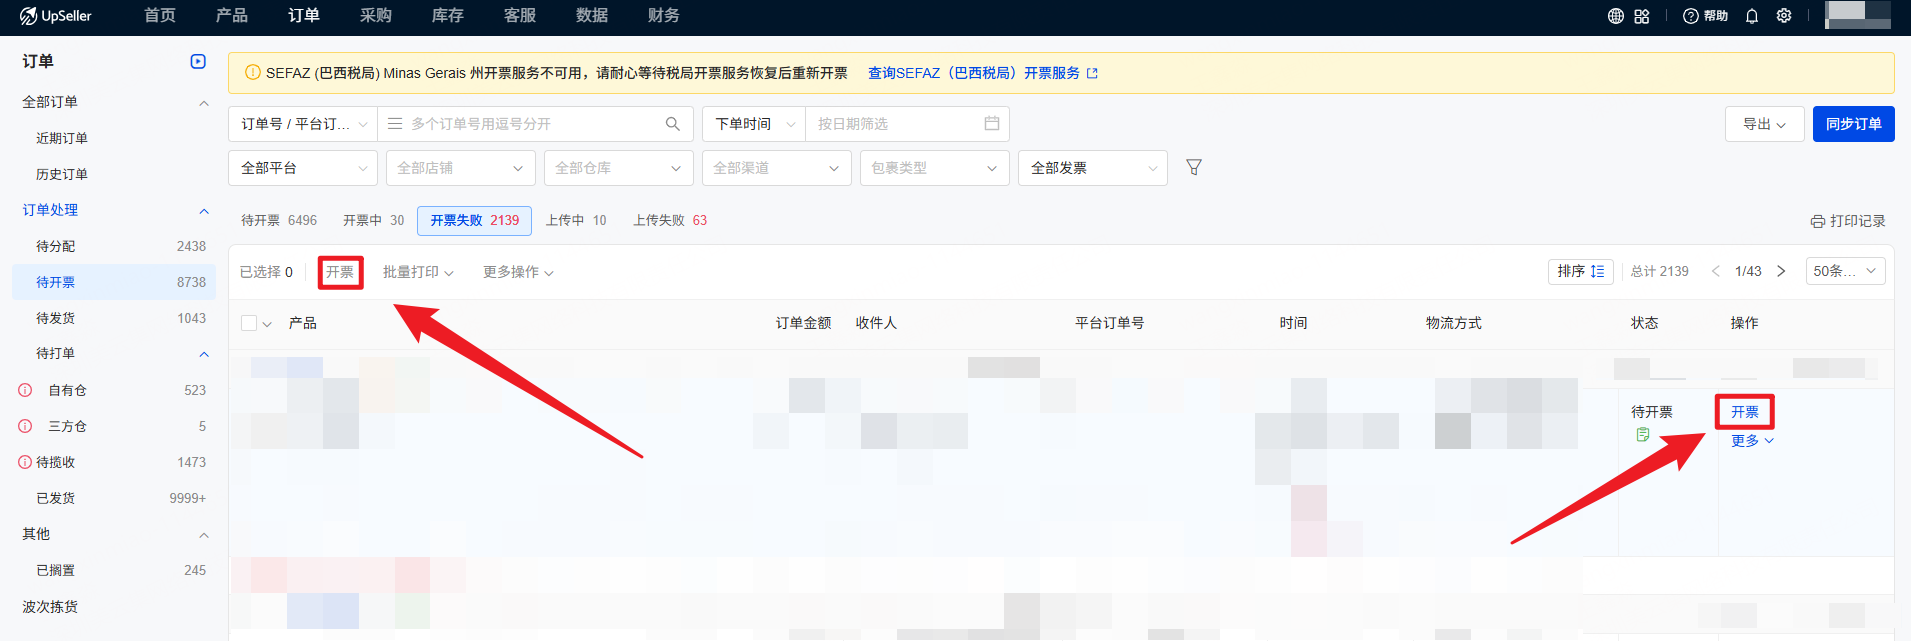The width and height of the screenshot is (1911, 641).
Task: Open the 库存 top menu
Action: (x=447, y=16)
